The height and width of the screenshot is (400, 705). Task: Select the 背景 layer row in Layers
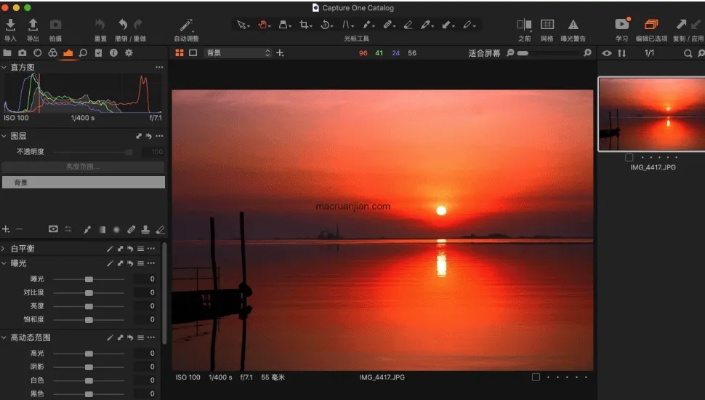click(x=83, y=183)
